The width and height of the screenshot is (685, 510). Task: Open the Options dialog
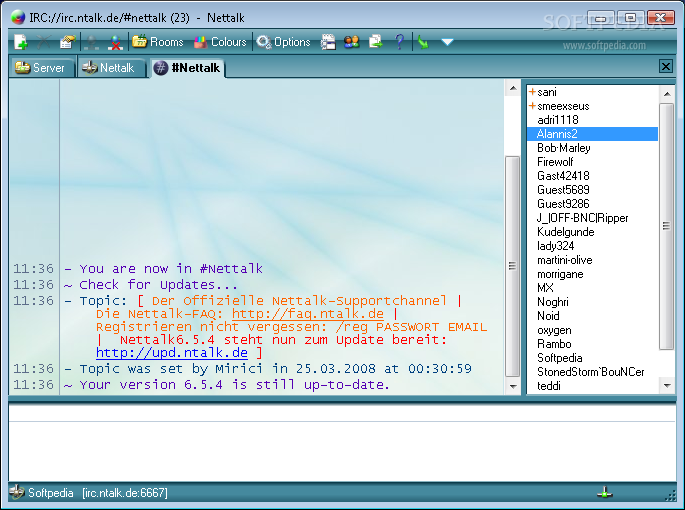pos(283,42)
